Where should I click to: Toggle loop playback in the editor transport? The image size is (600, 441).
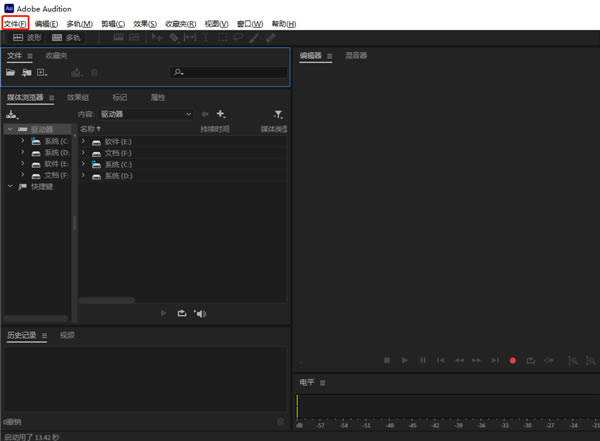pos(531,360)
